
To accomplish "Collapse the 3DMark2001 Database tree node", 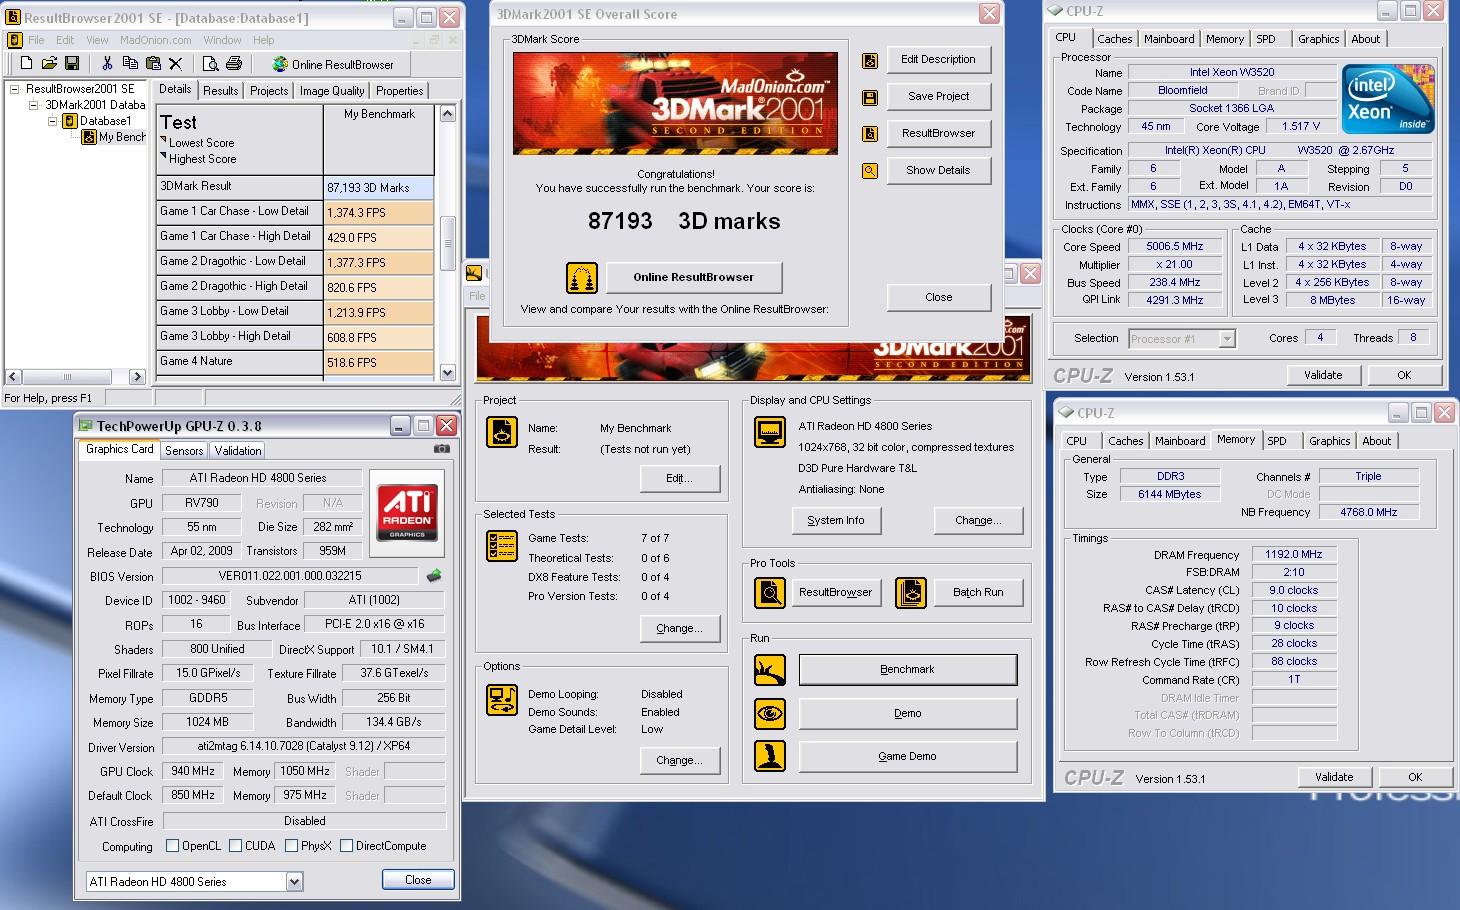I will click(x=33, y=105).
